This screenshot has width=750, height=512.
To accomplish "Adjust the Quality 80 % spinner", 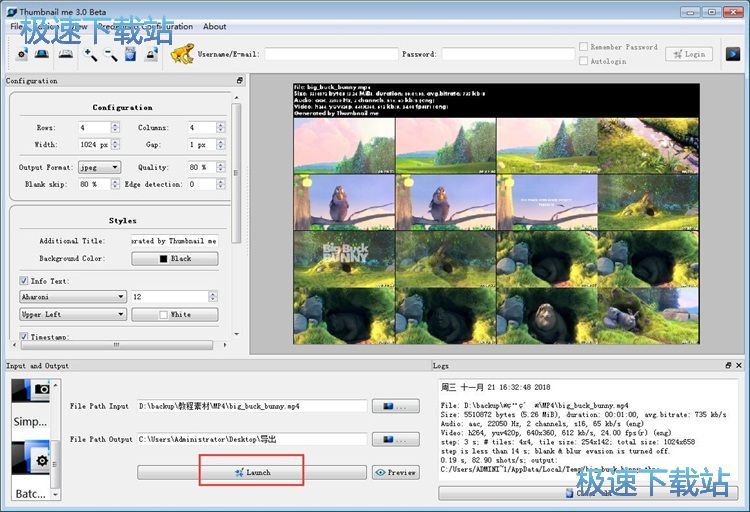I will [x=221, y=167].
